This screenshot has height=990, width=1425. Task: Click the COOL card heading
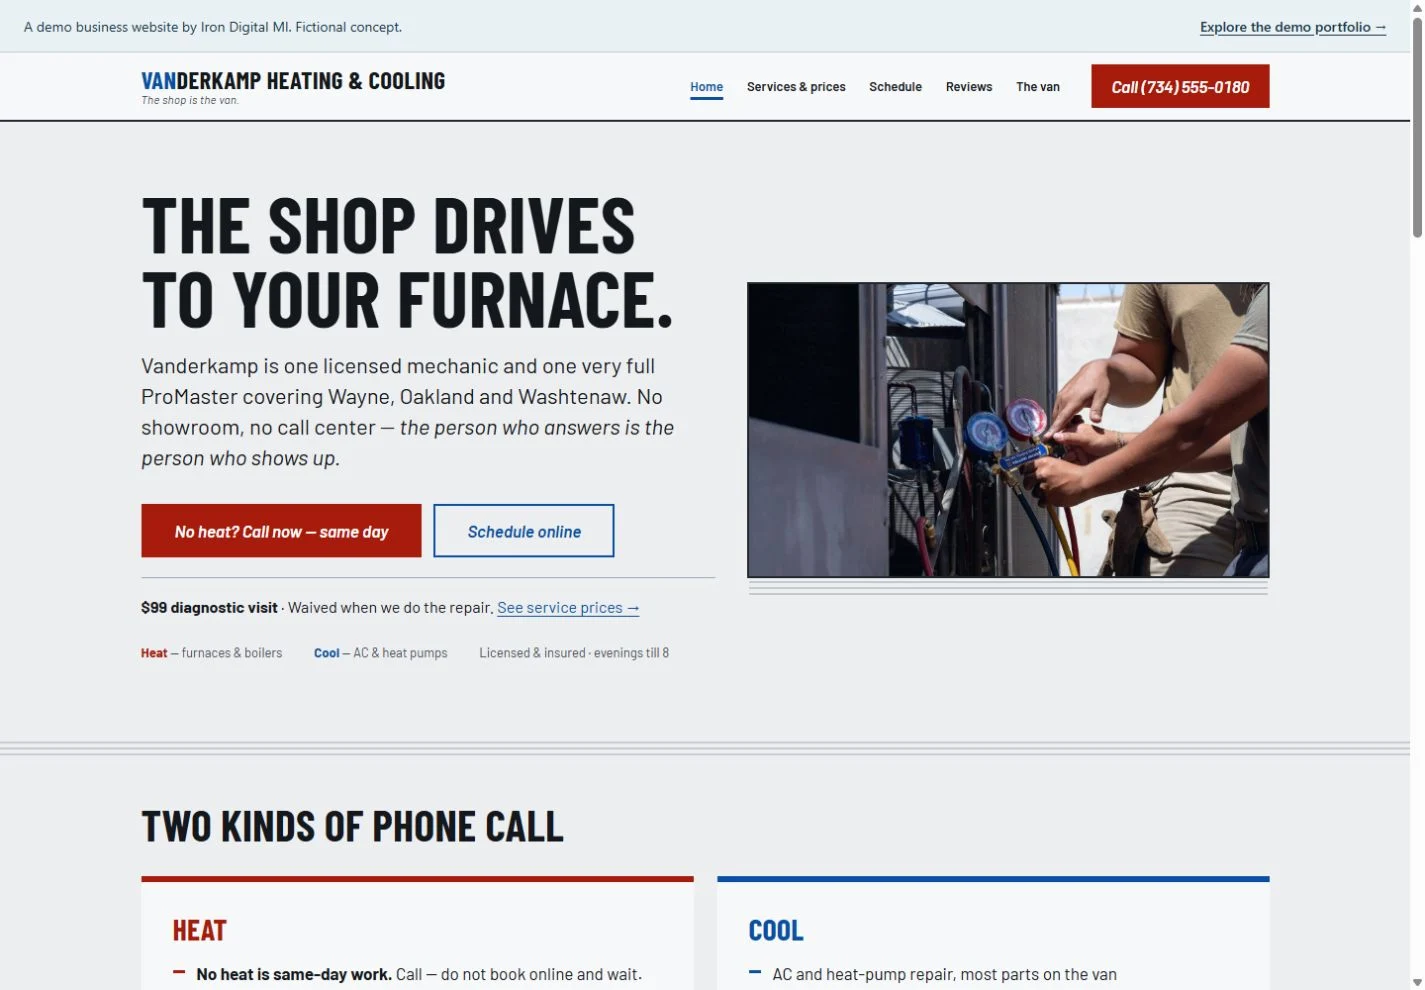click(776, 931)
